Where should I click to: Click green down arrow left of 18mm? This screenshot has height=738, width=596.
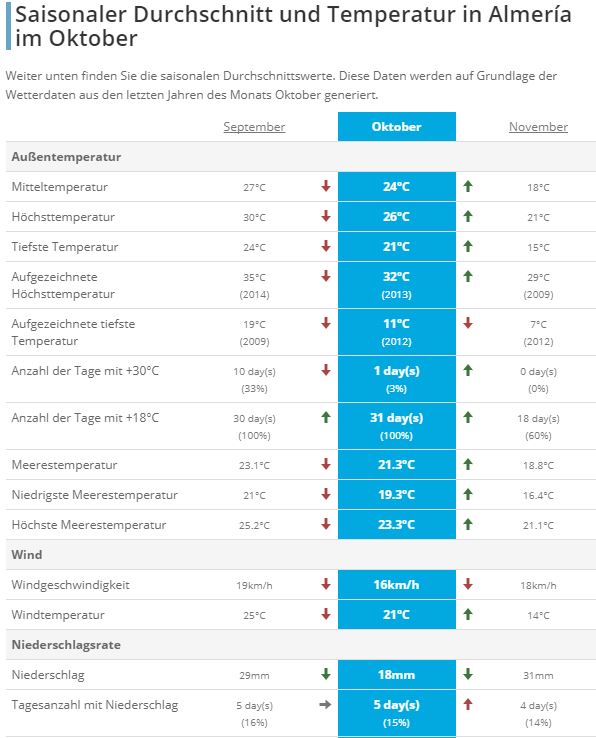point(326,674)
